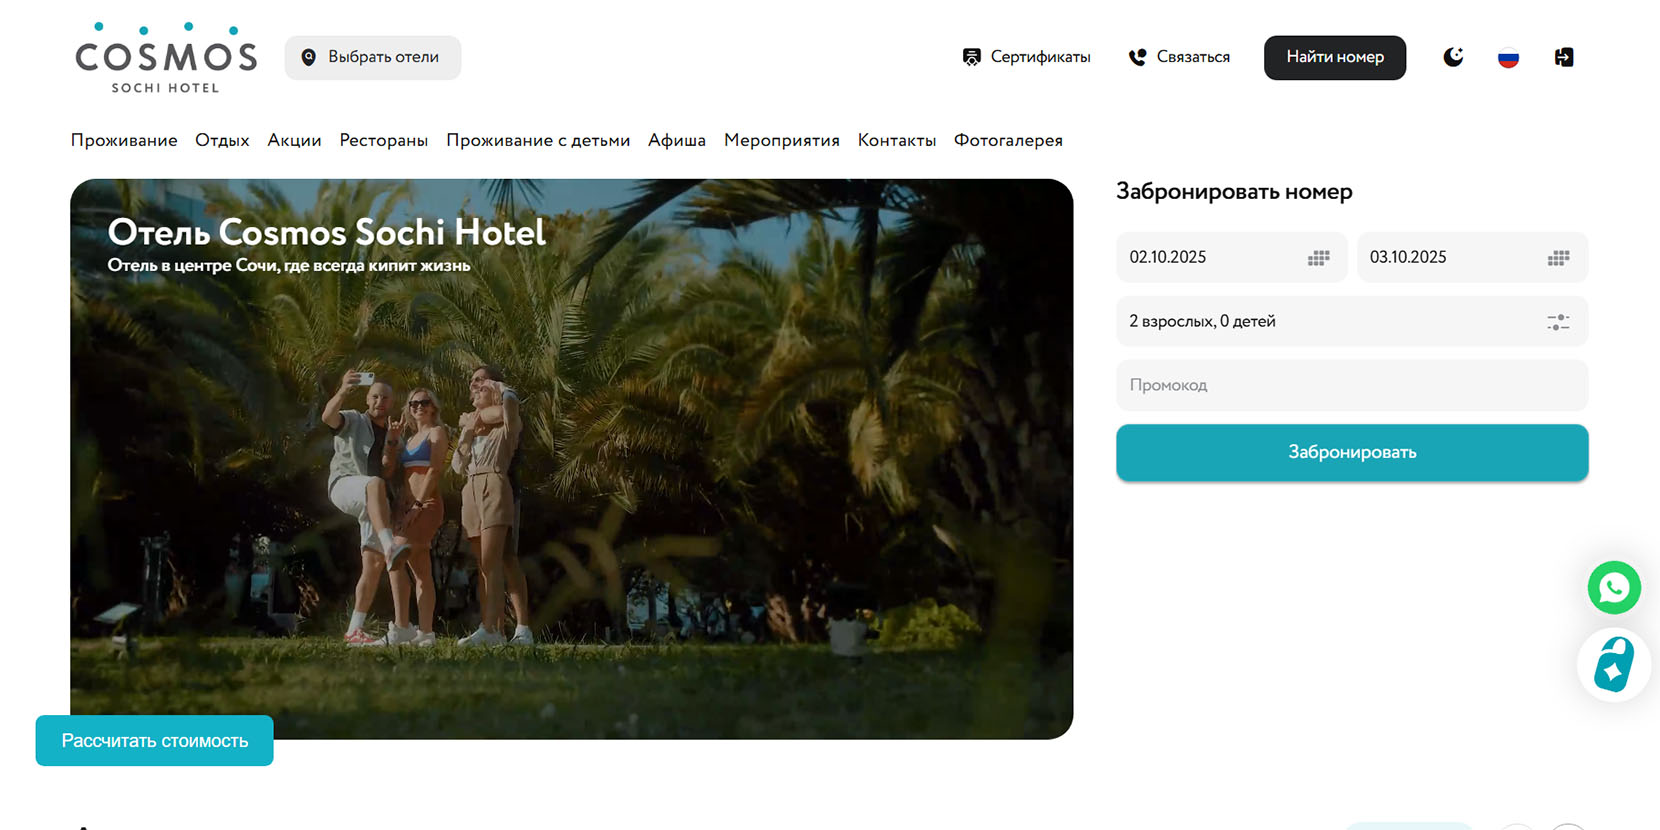Toggle dark mode with the moon icon

click(x=1453, y=57)
